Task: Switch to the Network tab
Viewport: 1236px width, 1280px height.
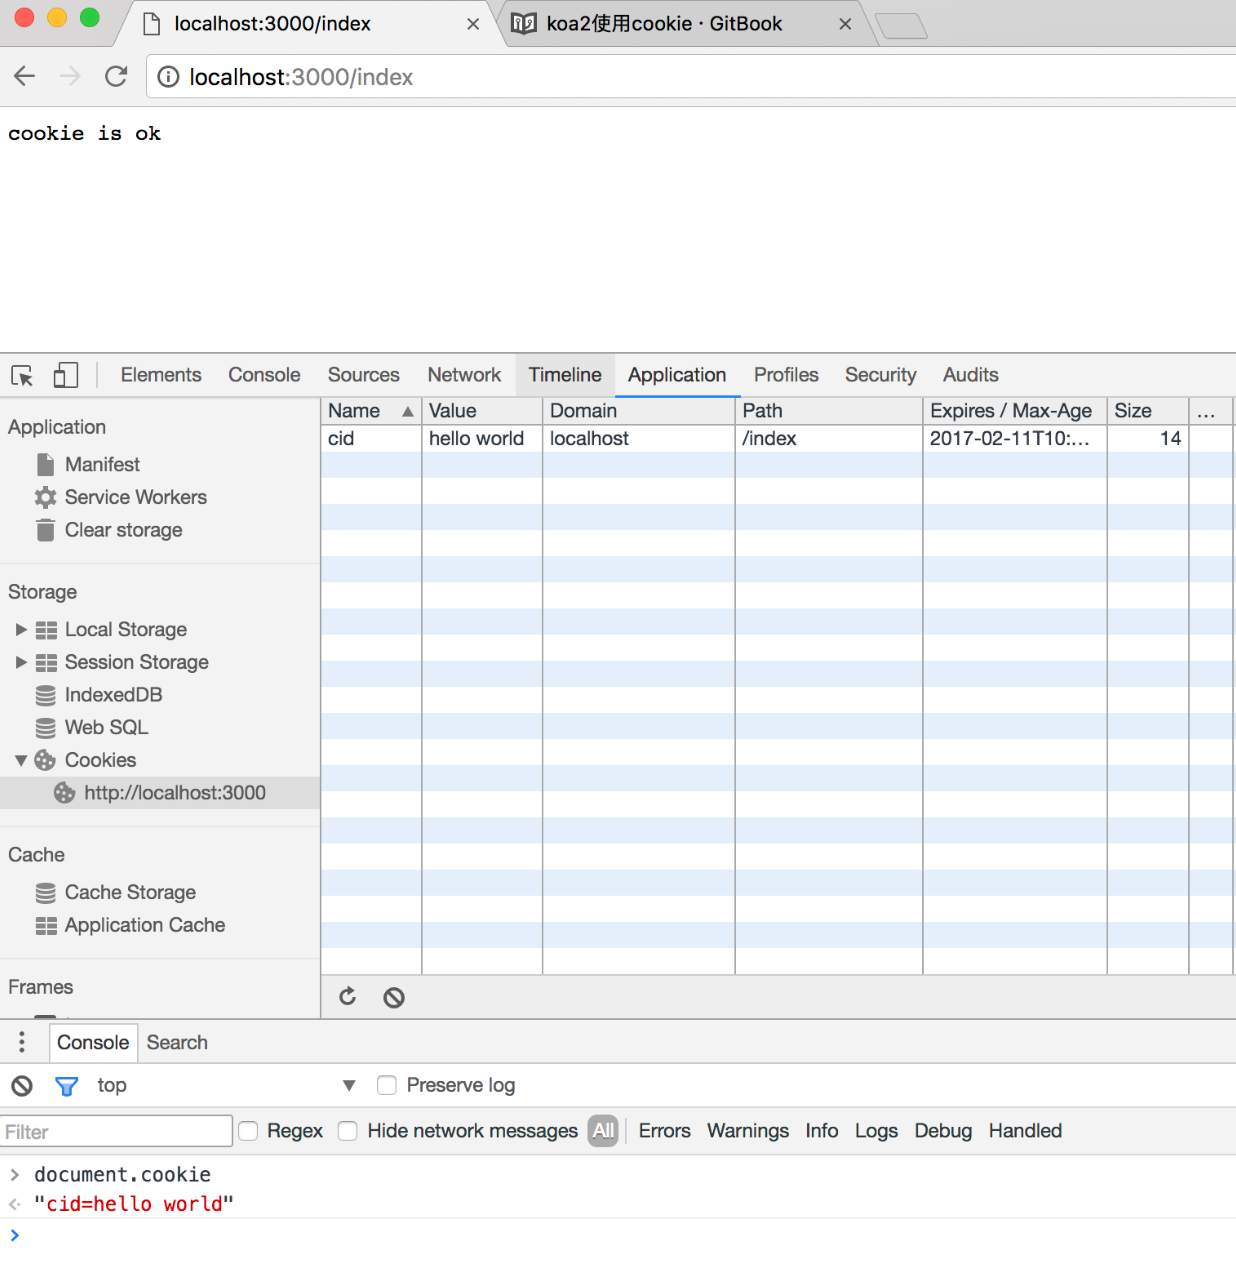Action: tap(464, 375)
